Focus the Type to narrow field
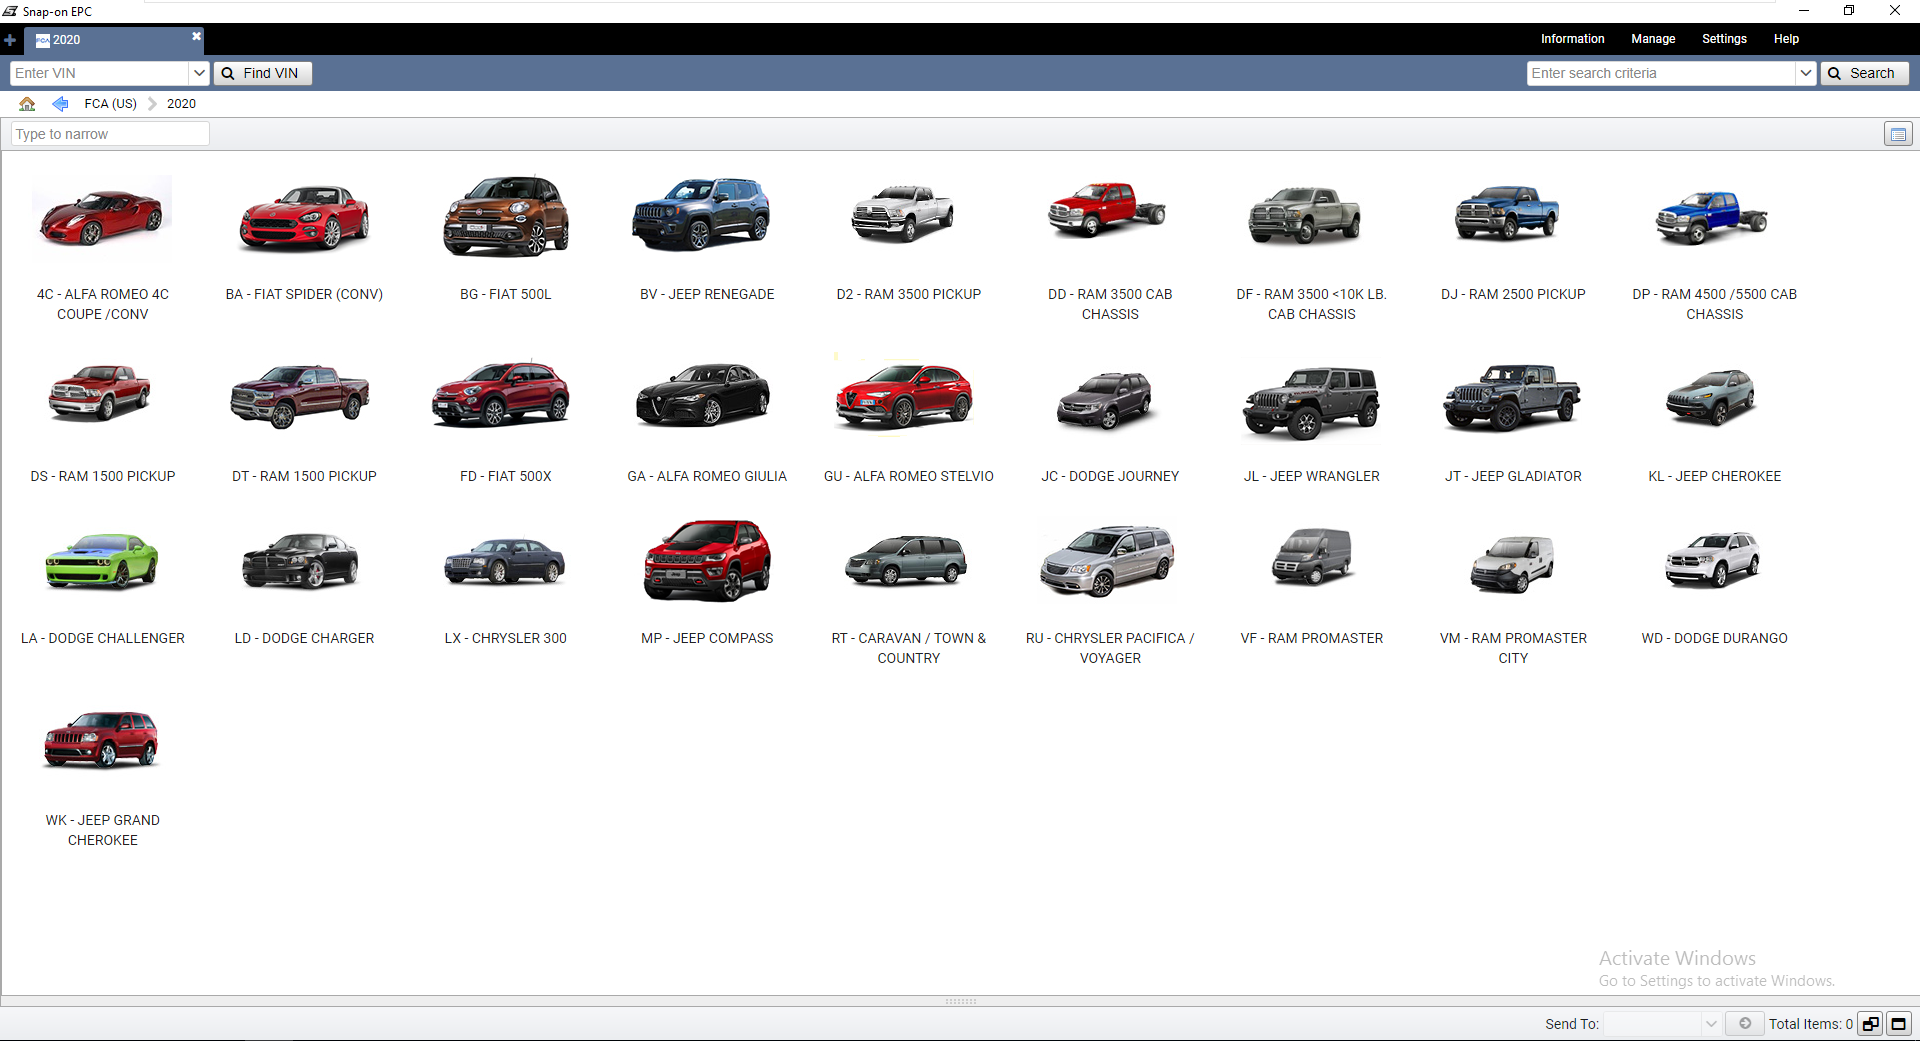The height and width of the screenshot is (1041, 1920). [110, 134]
